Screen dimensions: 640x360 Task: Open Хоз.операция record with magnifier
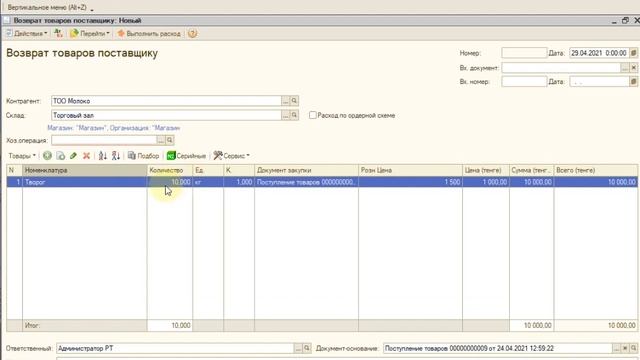(x=169, y=140)
